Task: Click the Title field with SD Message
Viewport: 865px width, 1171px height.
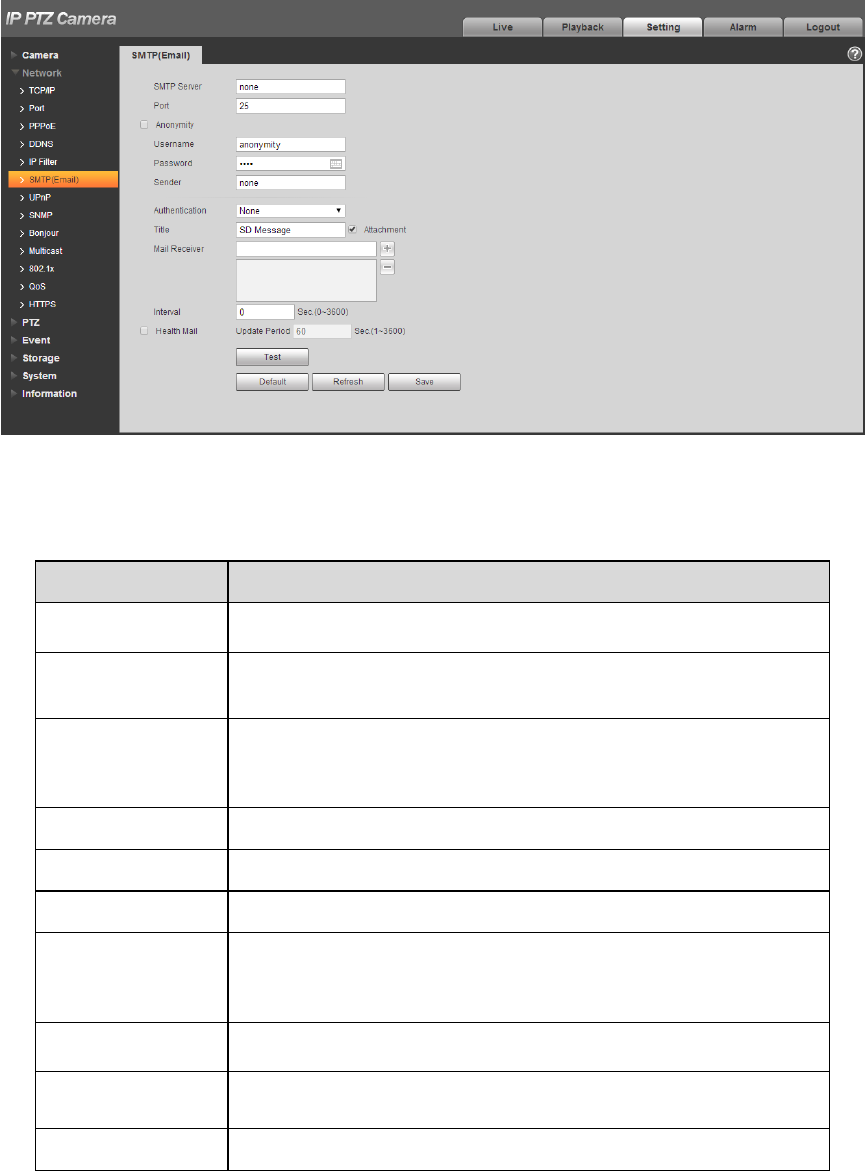Action: coord(291,230)
